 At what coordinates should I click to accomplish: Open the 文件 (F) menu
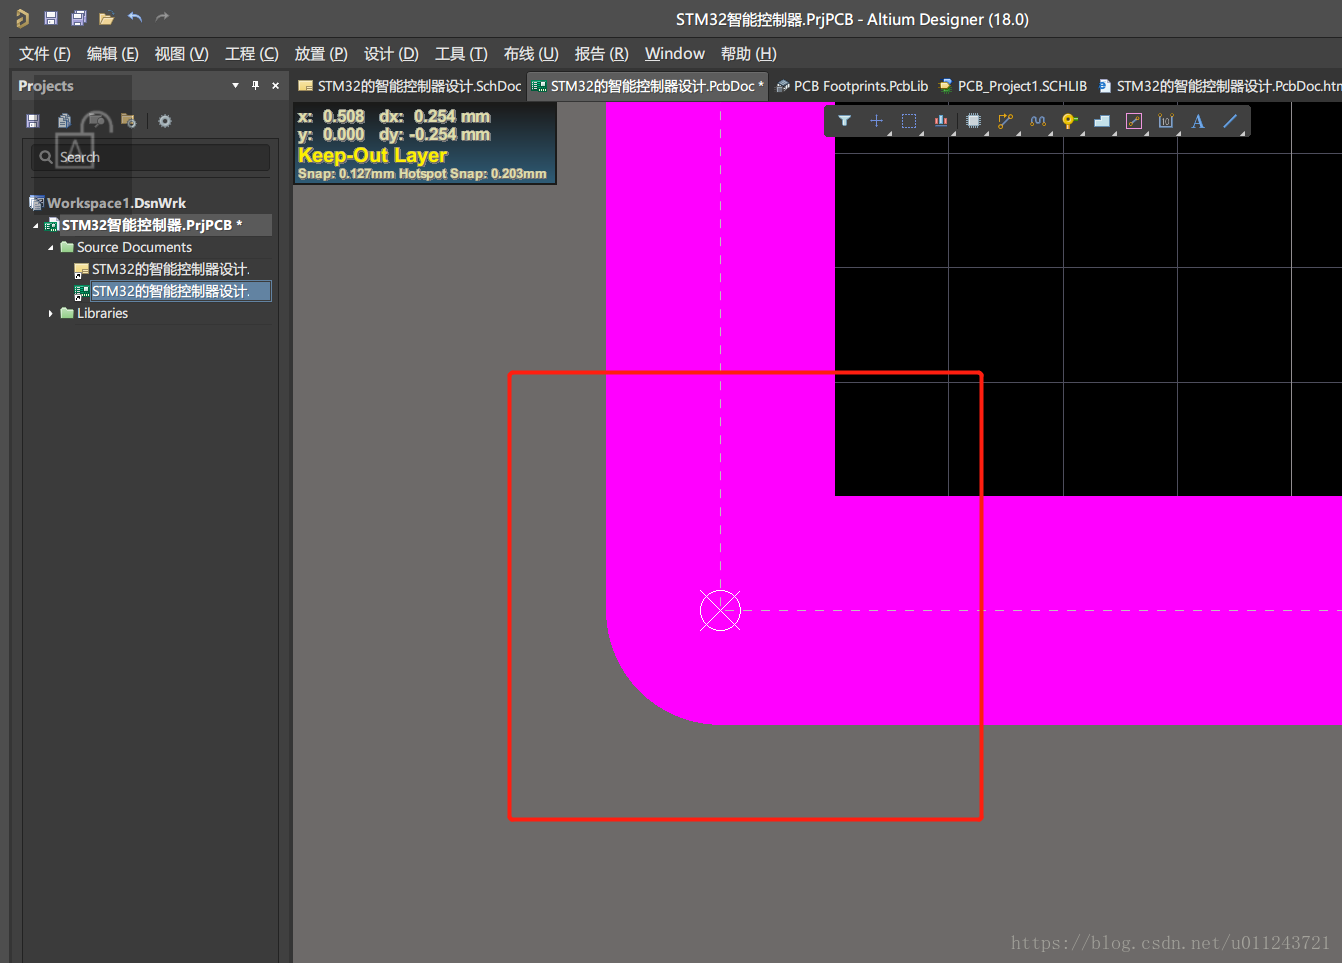click(x=45, y=54)
